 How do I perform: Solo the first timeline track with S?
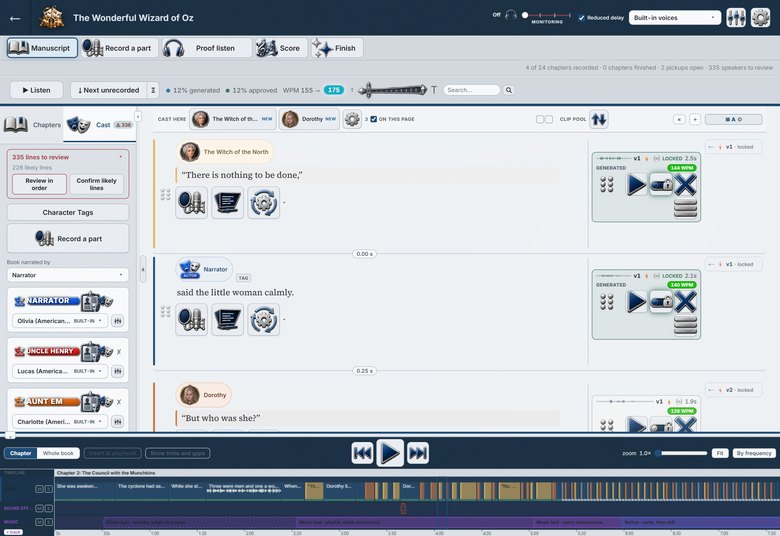[48, 489]
